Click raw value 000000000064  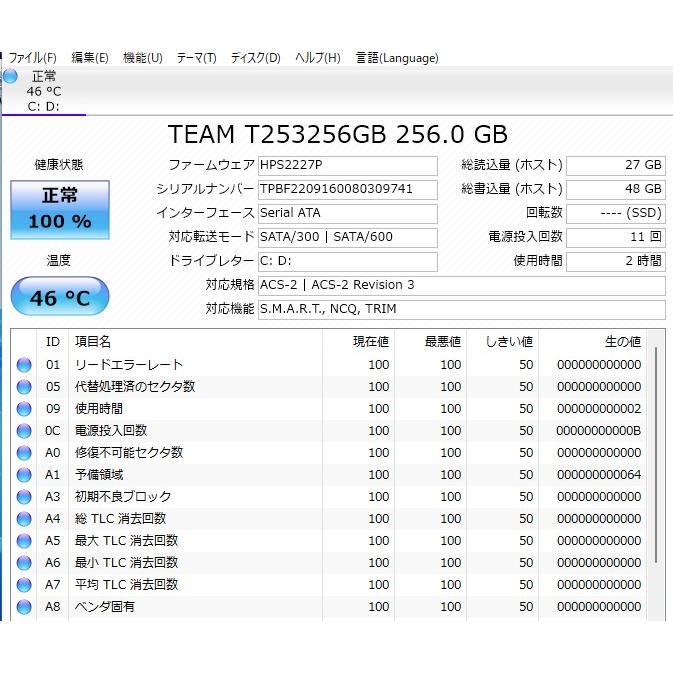pyautogui.click(x=599, y=475)
